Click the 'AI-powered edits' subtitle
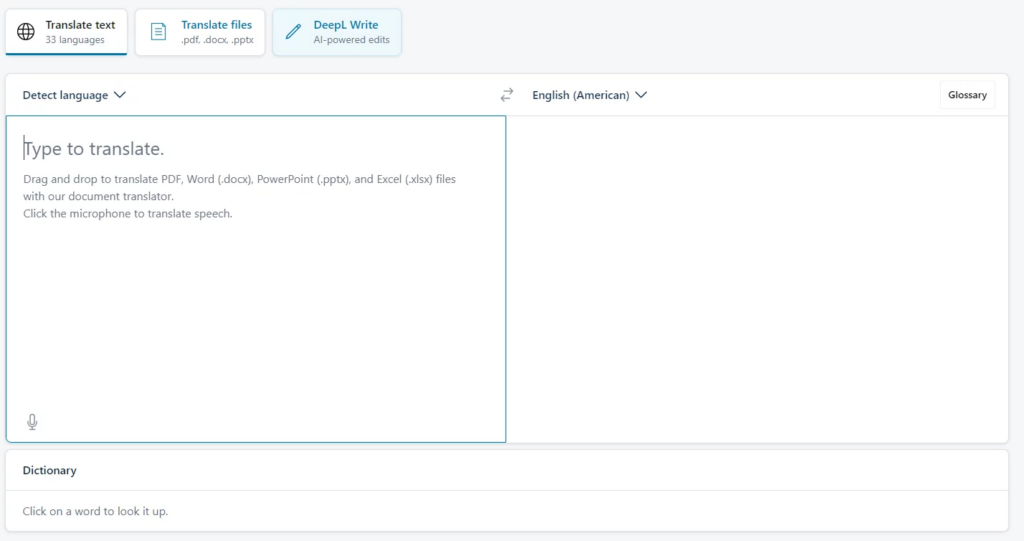The width and height of the screenshot is (1024, 541). tap(351, 40)
